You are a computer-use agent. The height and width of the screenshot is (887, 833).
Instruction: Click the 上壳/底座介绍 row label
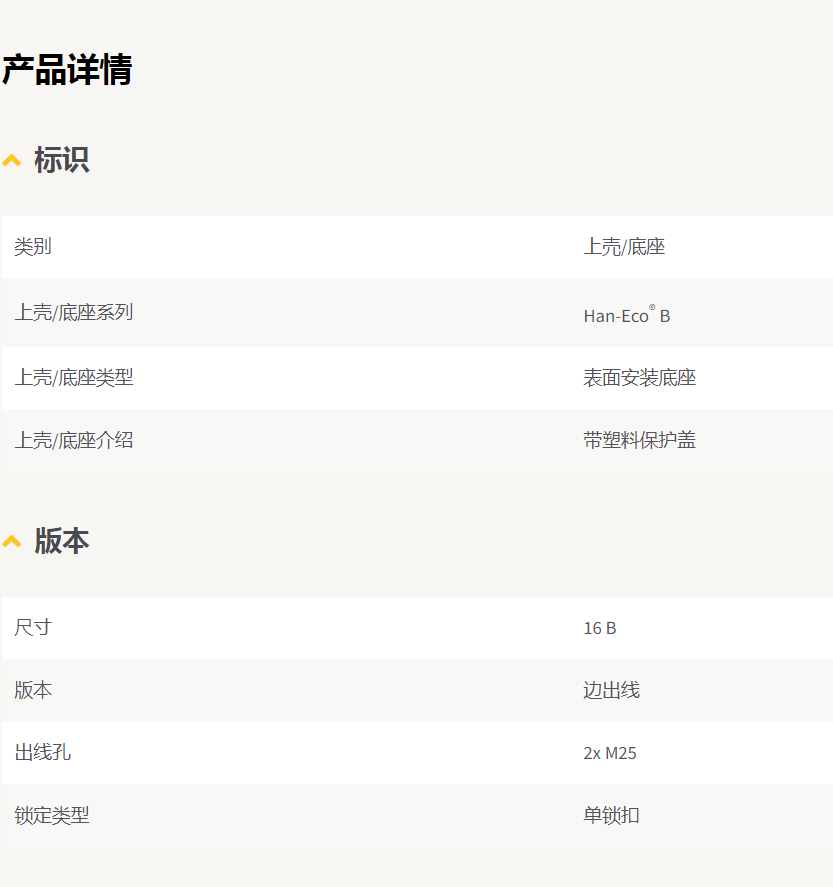(73, 440)
